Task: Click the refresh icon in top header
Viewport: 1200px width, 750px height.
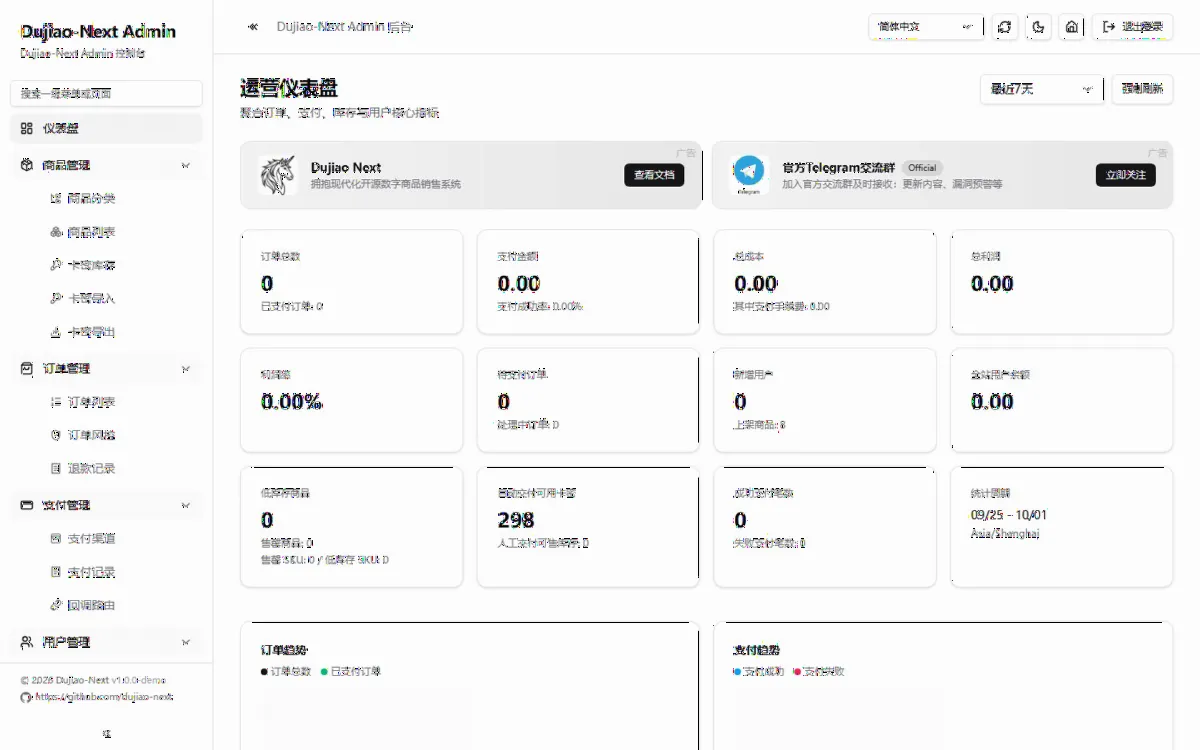Action: point(1004,27)
